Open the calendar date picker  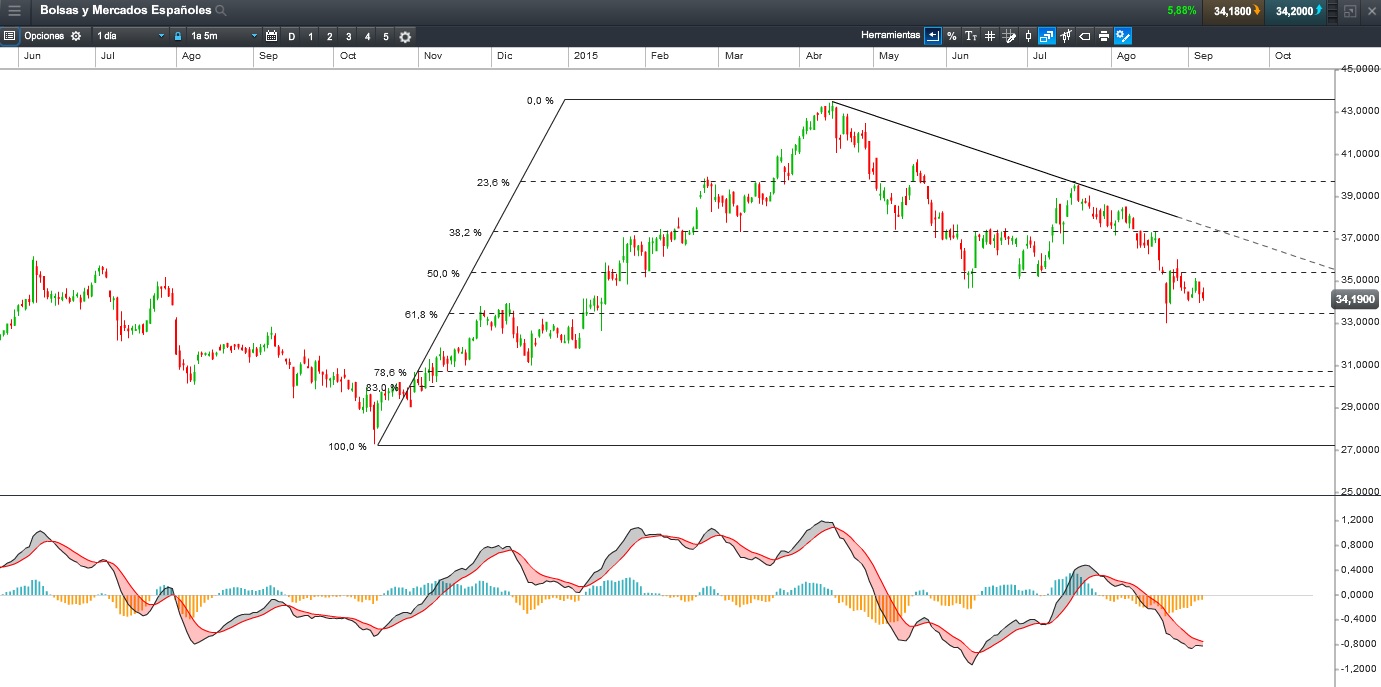click(271, 36)
